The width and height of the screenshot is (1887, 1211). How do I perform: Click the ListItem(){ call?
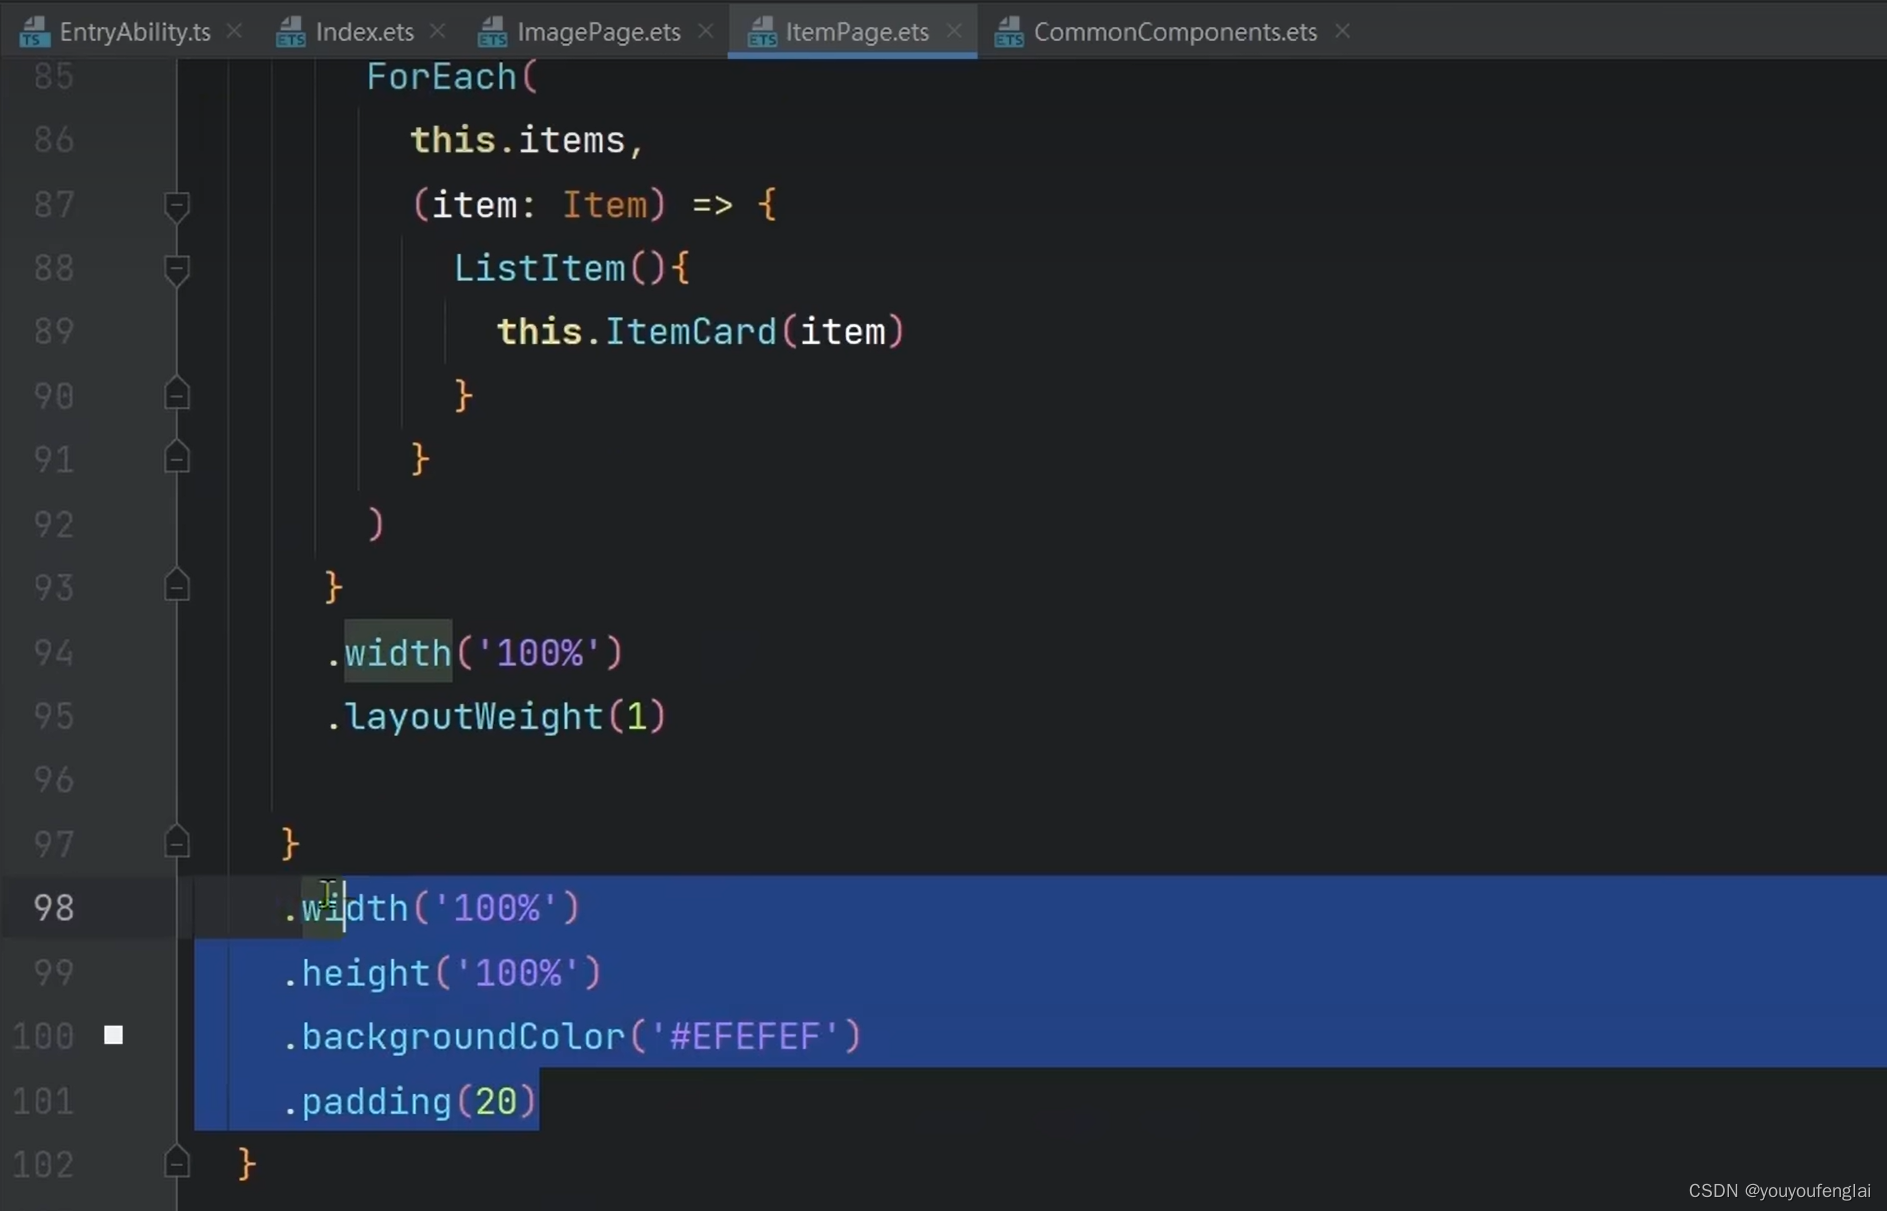[571, 268]
